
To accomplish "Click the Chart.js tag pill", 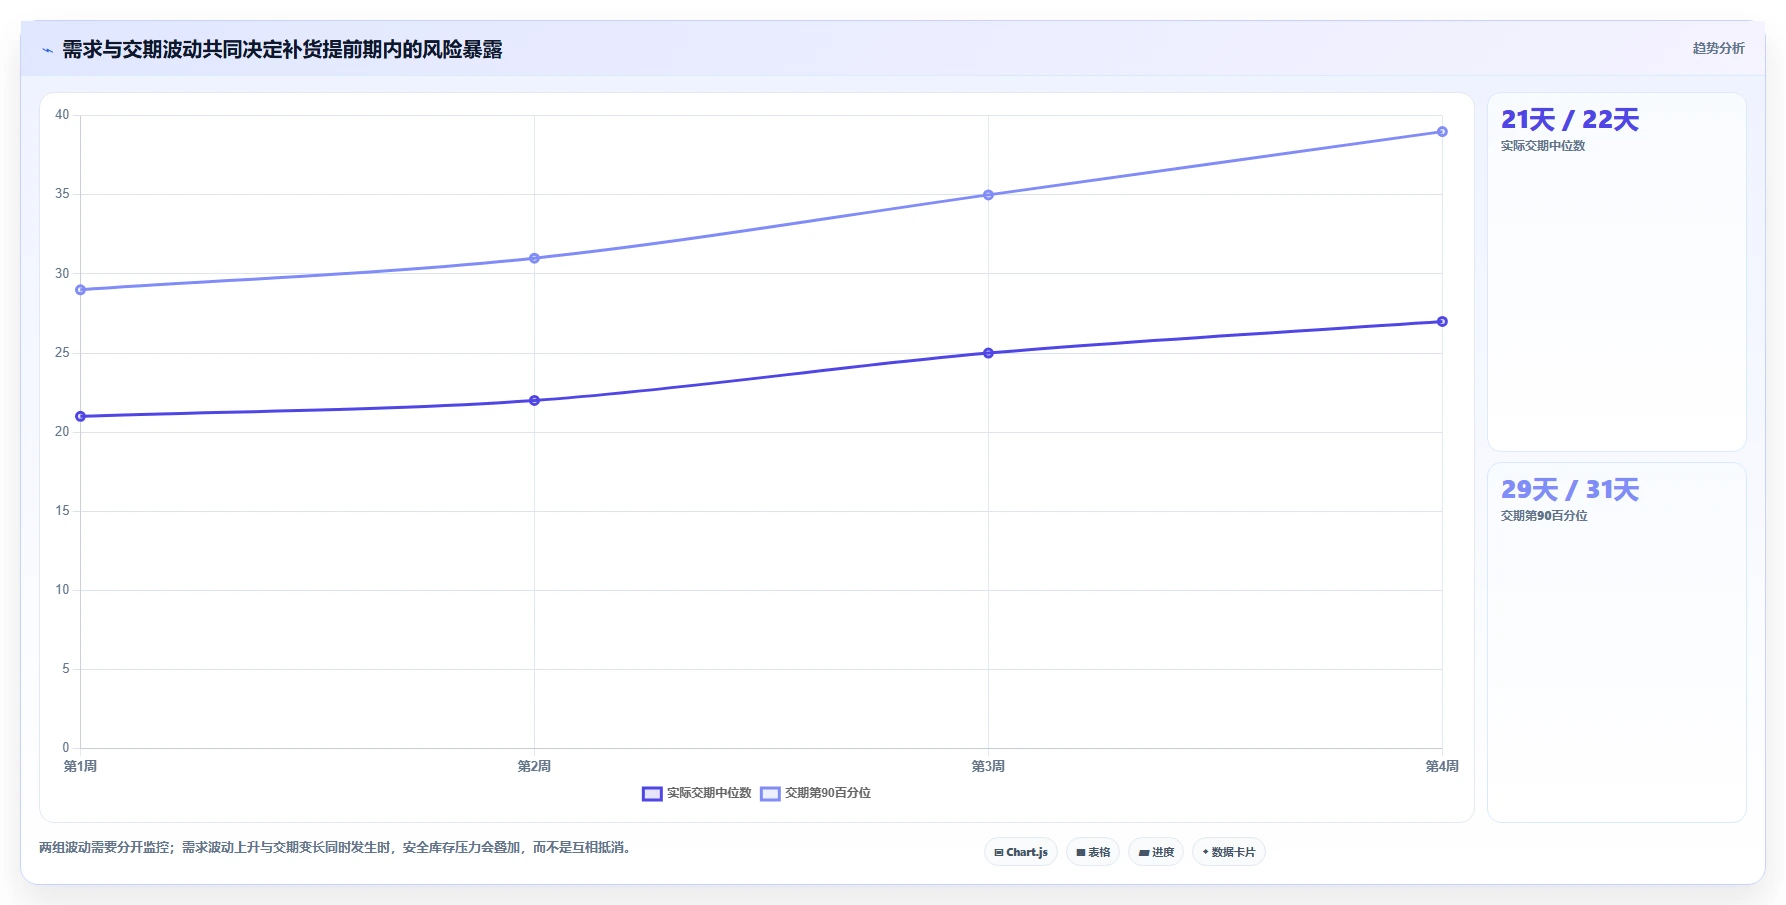I will 1021,852.
